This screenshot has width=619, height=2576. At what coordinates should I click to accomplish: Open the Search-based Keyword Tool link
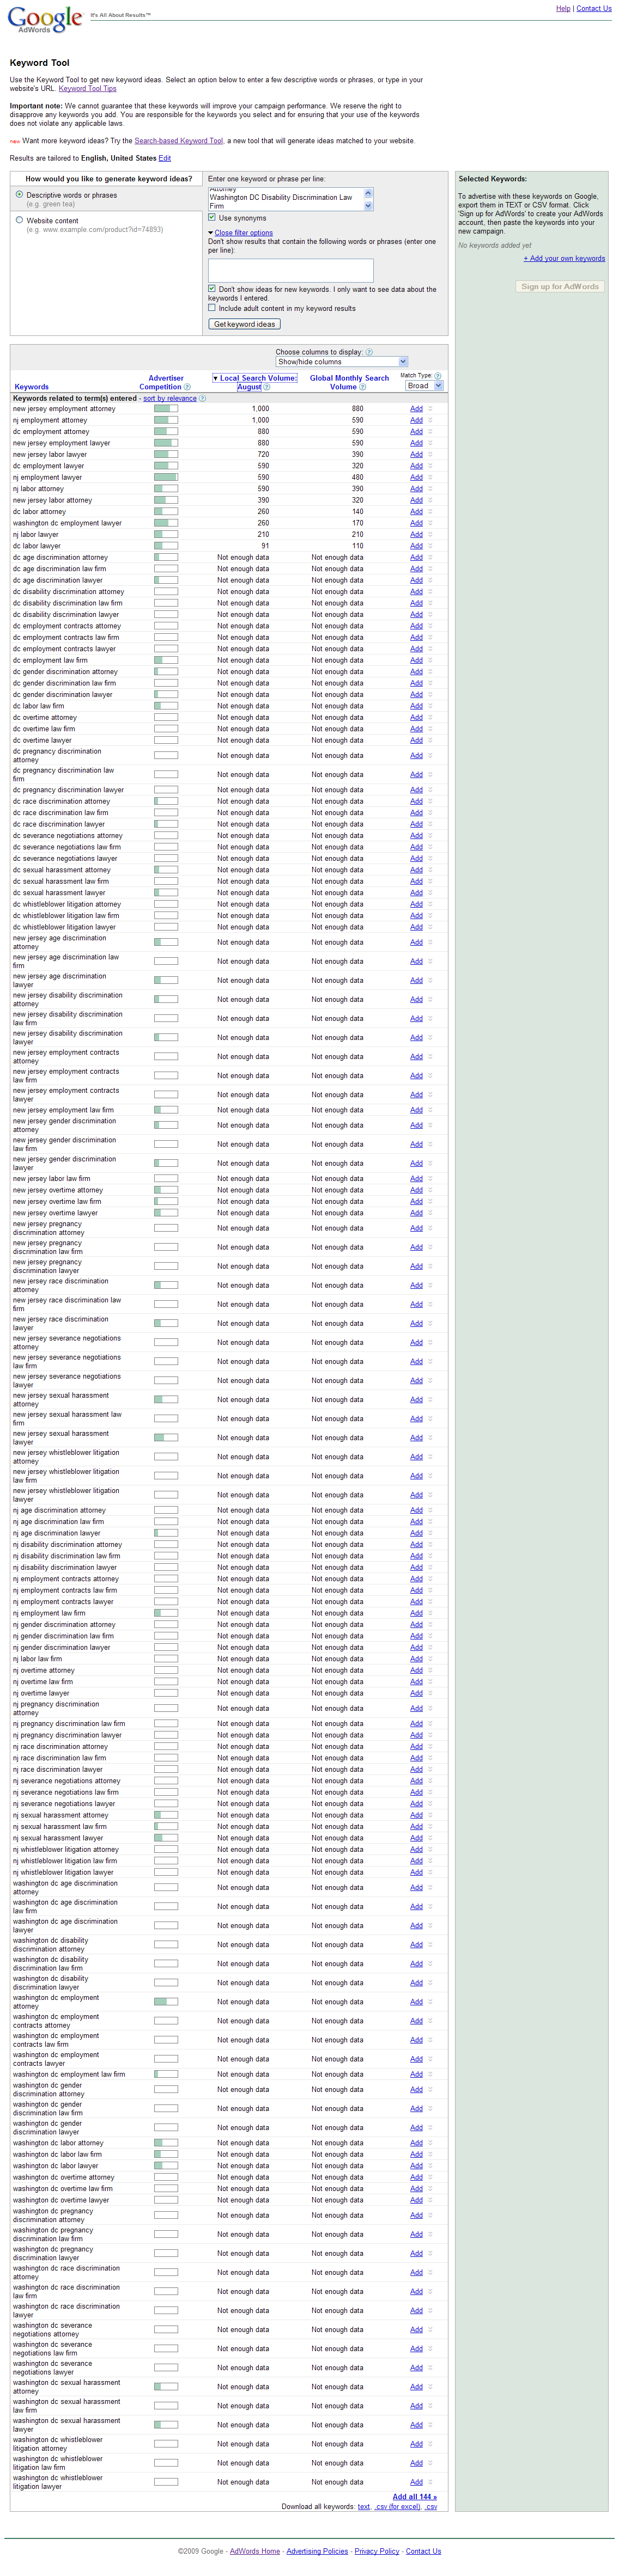(x=179, y=141)
